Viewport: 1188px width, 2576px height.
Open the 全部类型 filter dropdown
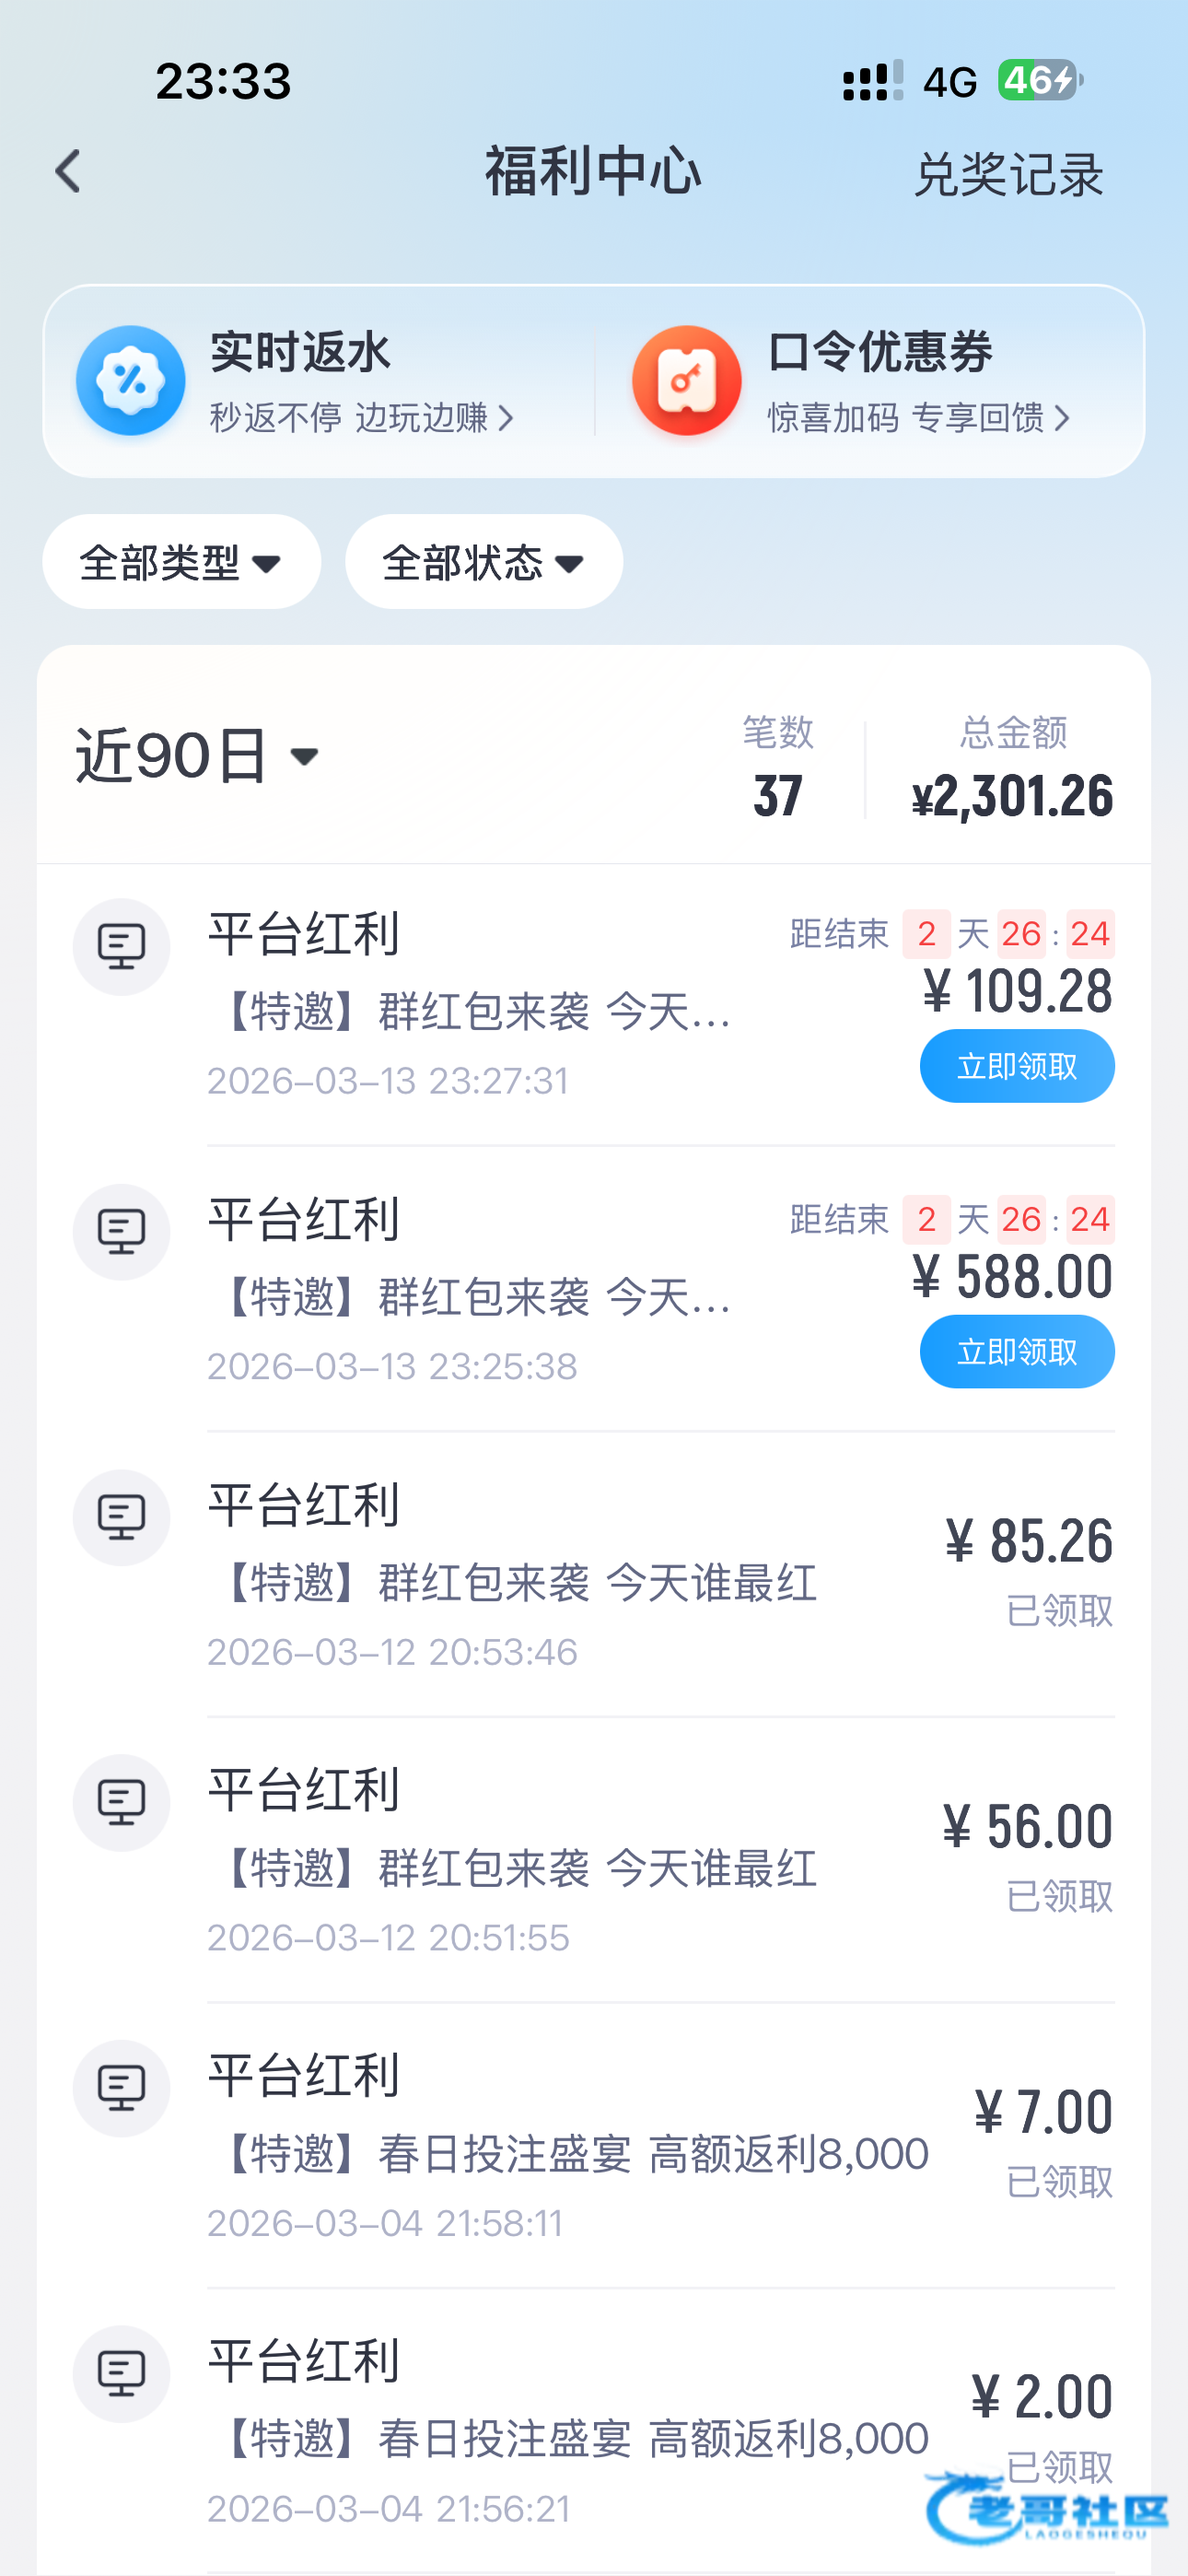point(181,562)
